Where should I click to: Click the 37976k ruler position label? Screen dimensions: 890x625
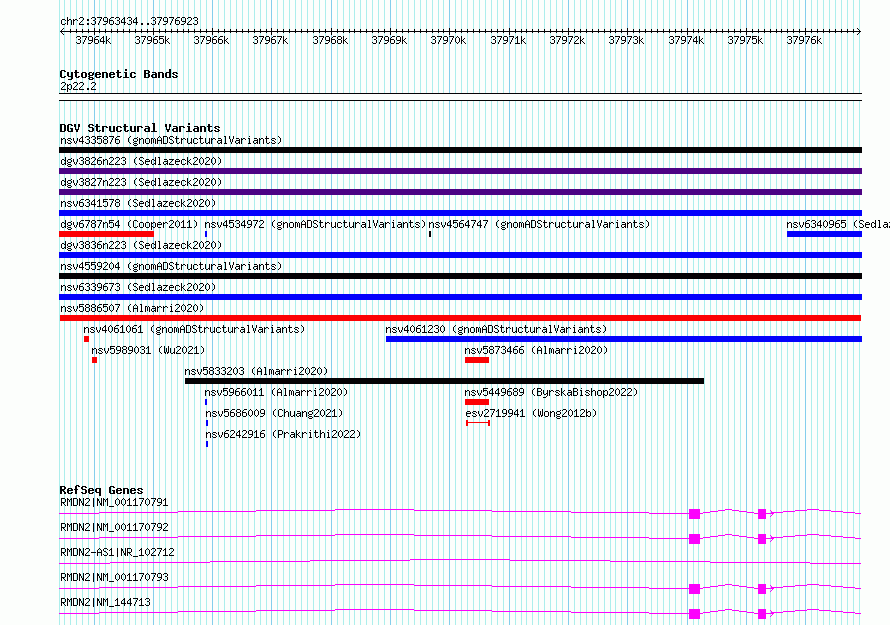click(x=804, y=40)
